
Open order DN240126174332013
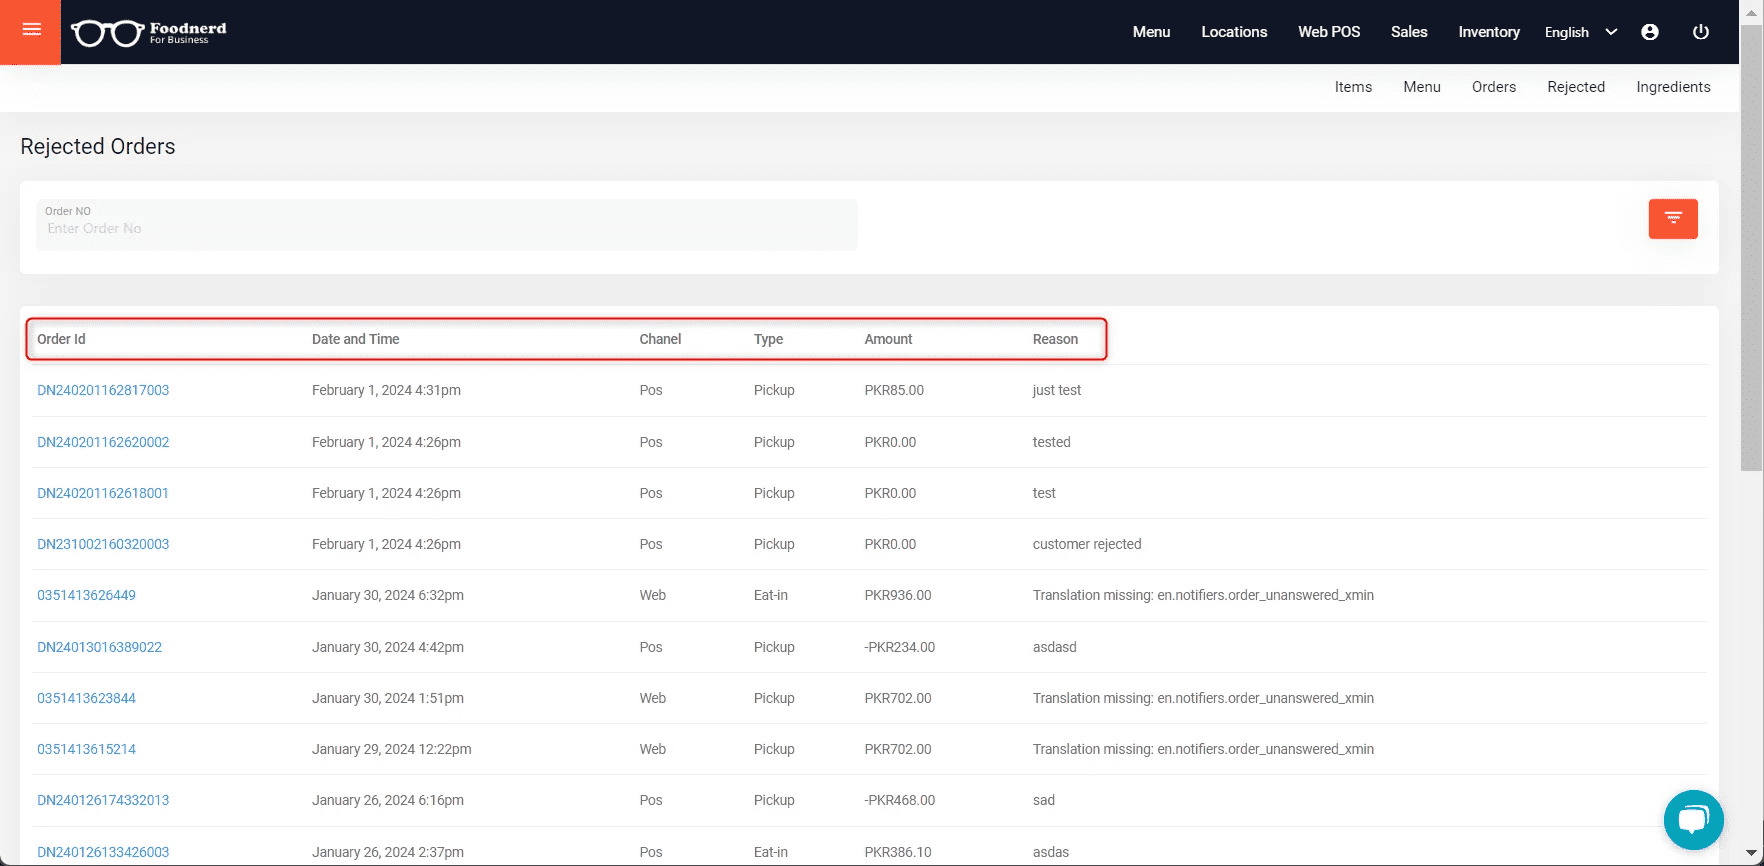tap(103, 800)
